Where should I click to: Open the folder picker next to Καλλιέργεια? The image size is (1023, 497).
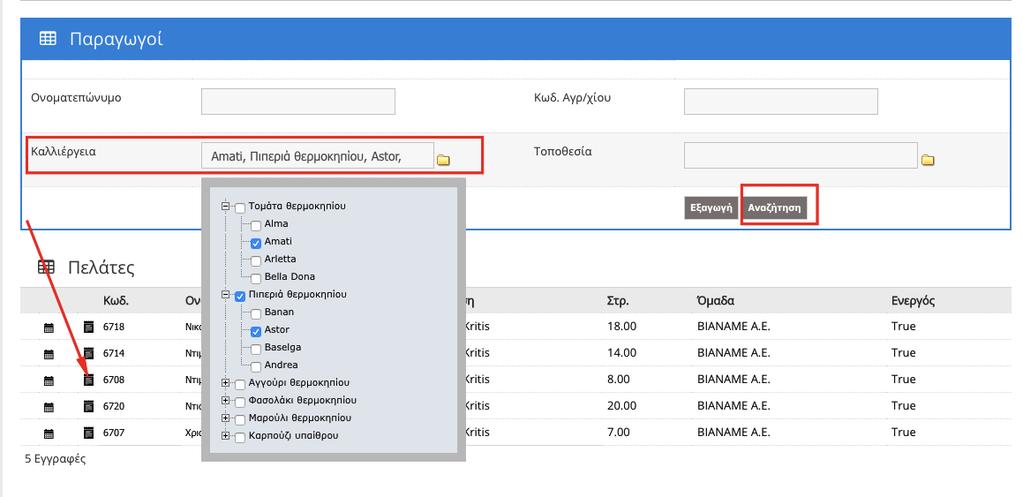point(444,160)
